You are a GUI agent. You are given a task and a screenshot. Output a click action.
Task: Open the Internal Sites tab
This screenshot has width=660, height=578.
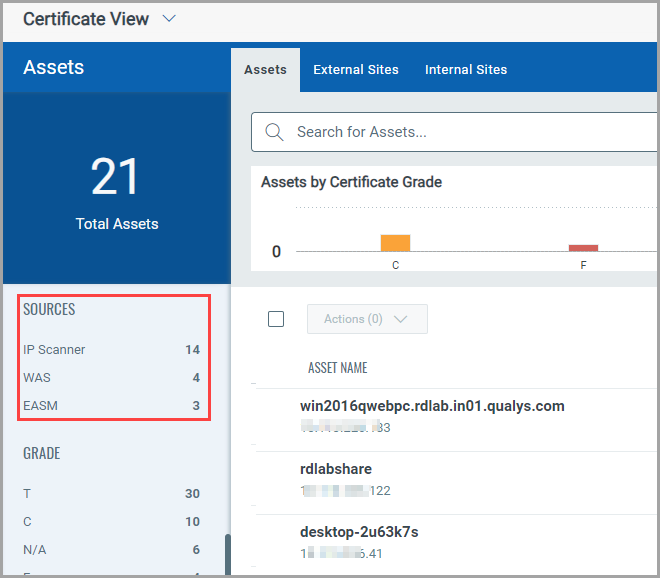click(466, 69)
